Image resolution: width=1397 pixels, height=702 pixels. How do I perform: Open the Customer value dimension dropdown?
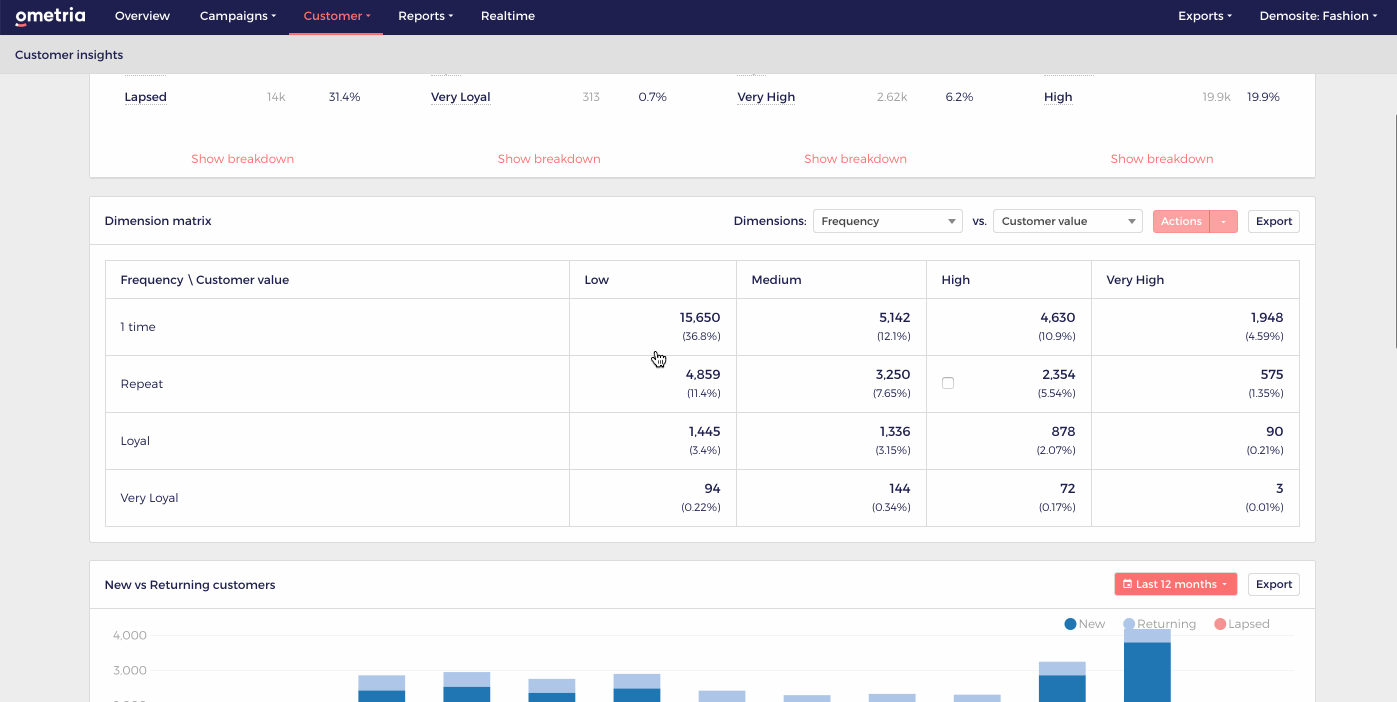(1068, 221)
